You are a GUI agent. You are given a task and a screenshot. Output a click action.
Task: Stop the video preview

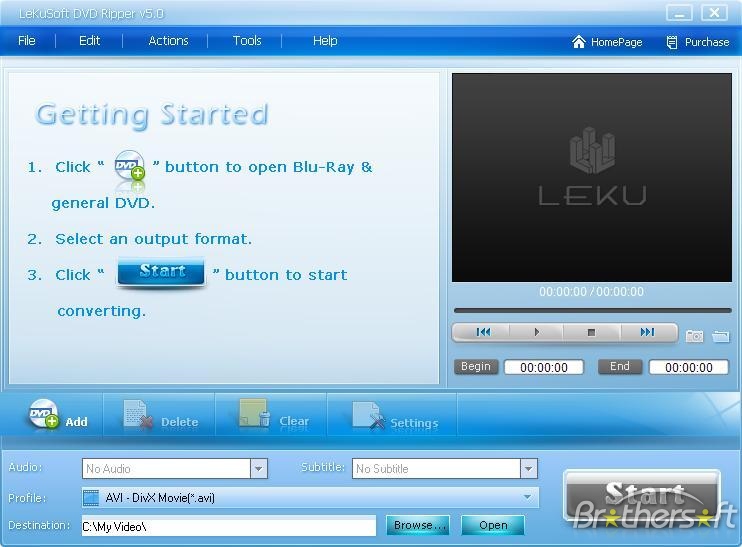[x=591, y=332]
